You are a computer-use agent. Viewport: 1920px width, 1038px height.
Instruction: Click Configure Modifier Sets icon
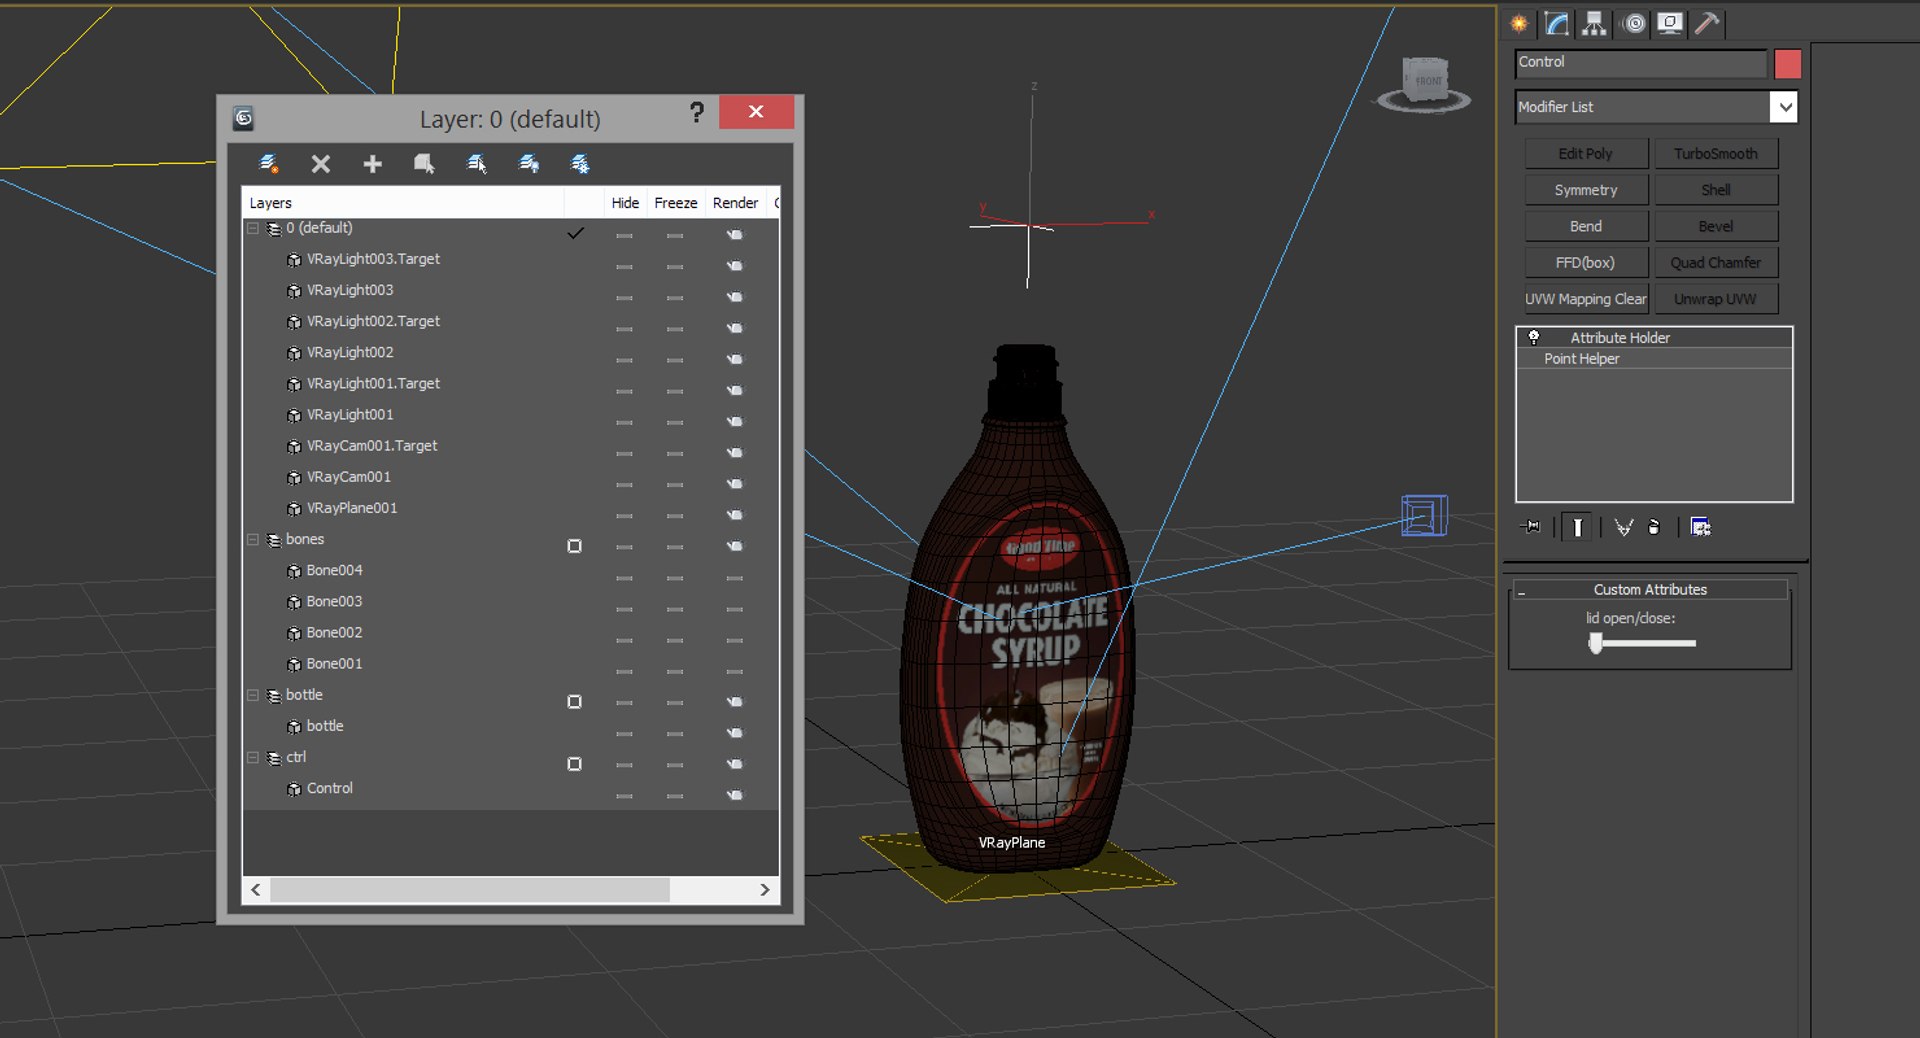click(x=1700, y=527)
